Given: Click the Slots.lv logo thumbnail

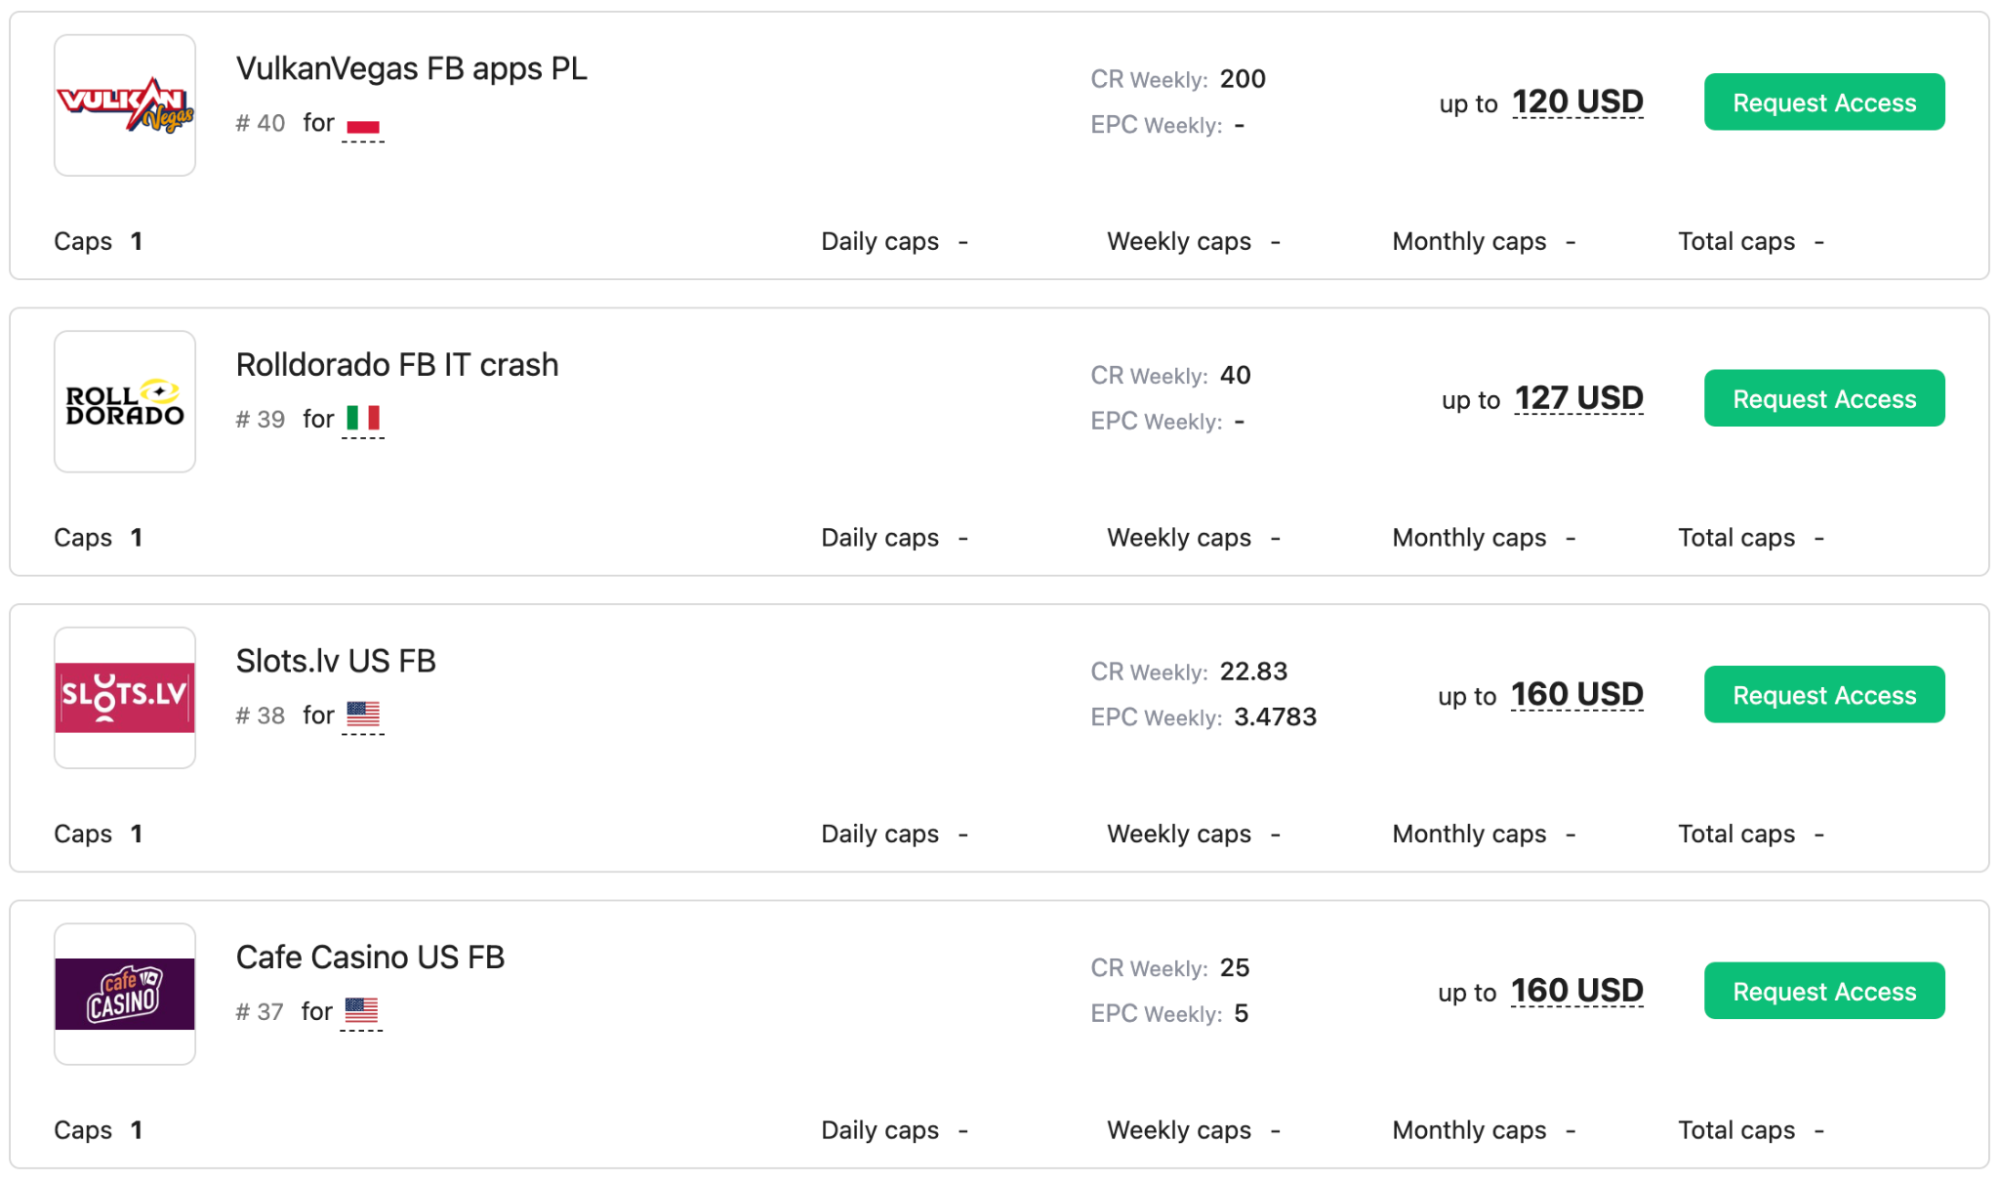Looking at the screenshot, I should click(125, 697).
